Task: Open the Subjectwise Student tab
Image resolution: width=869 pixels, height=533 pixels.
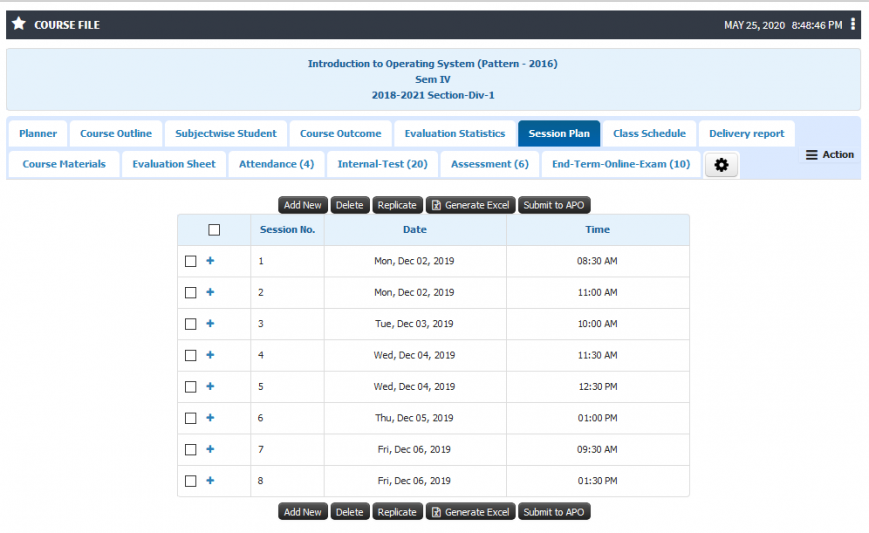Action: (x=226, y=134)
